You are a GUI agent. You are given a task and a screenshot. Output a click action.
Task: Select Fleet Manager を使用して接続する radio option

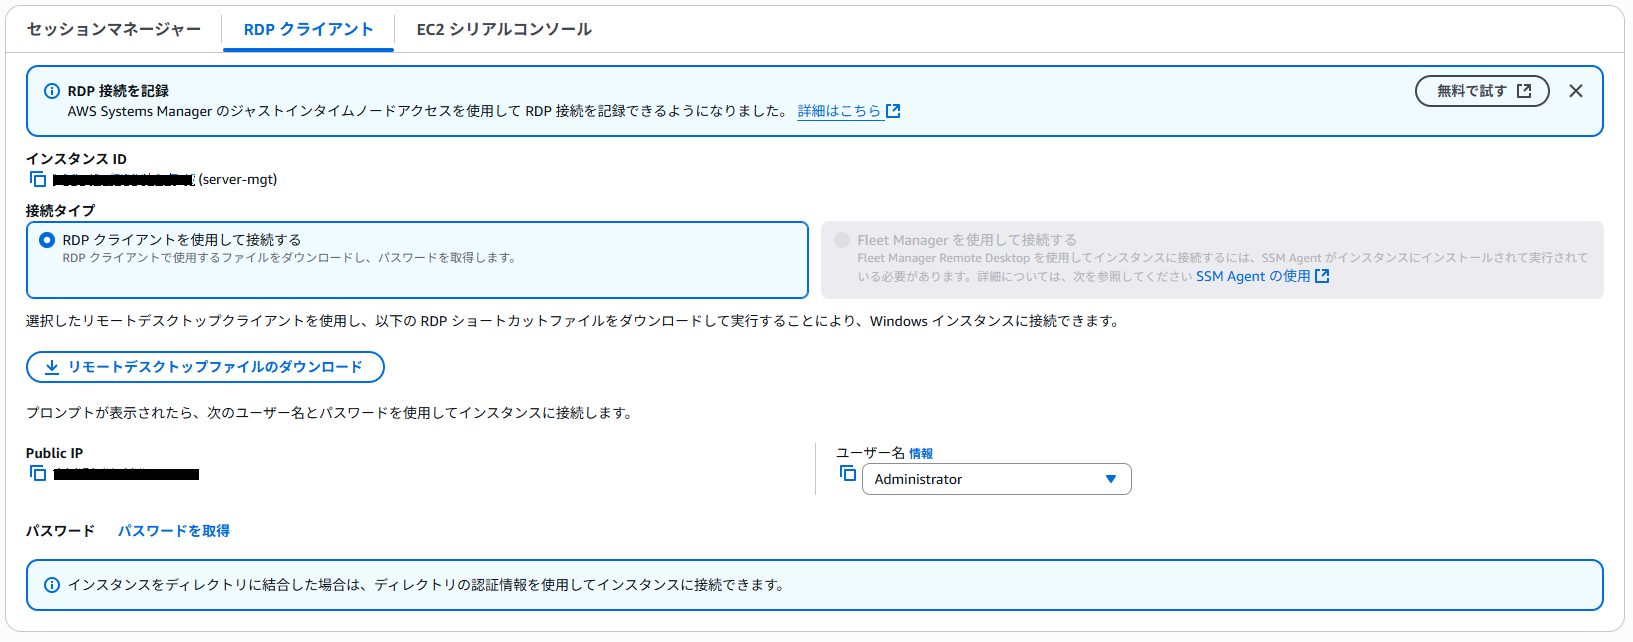click(x=842, y=240)
